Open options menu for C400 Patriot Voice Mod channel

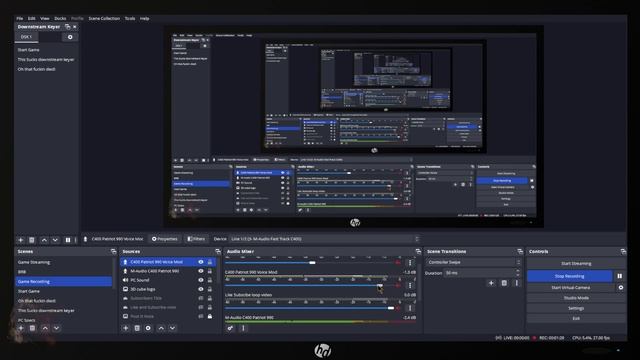click(x=410, y=285)
